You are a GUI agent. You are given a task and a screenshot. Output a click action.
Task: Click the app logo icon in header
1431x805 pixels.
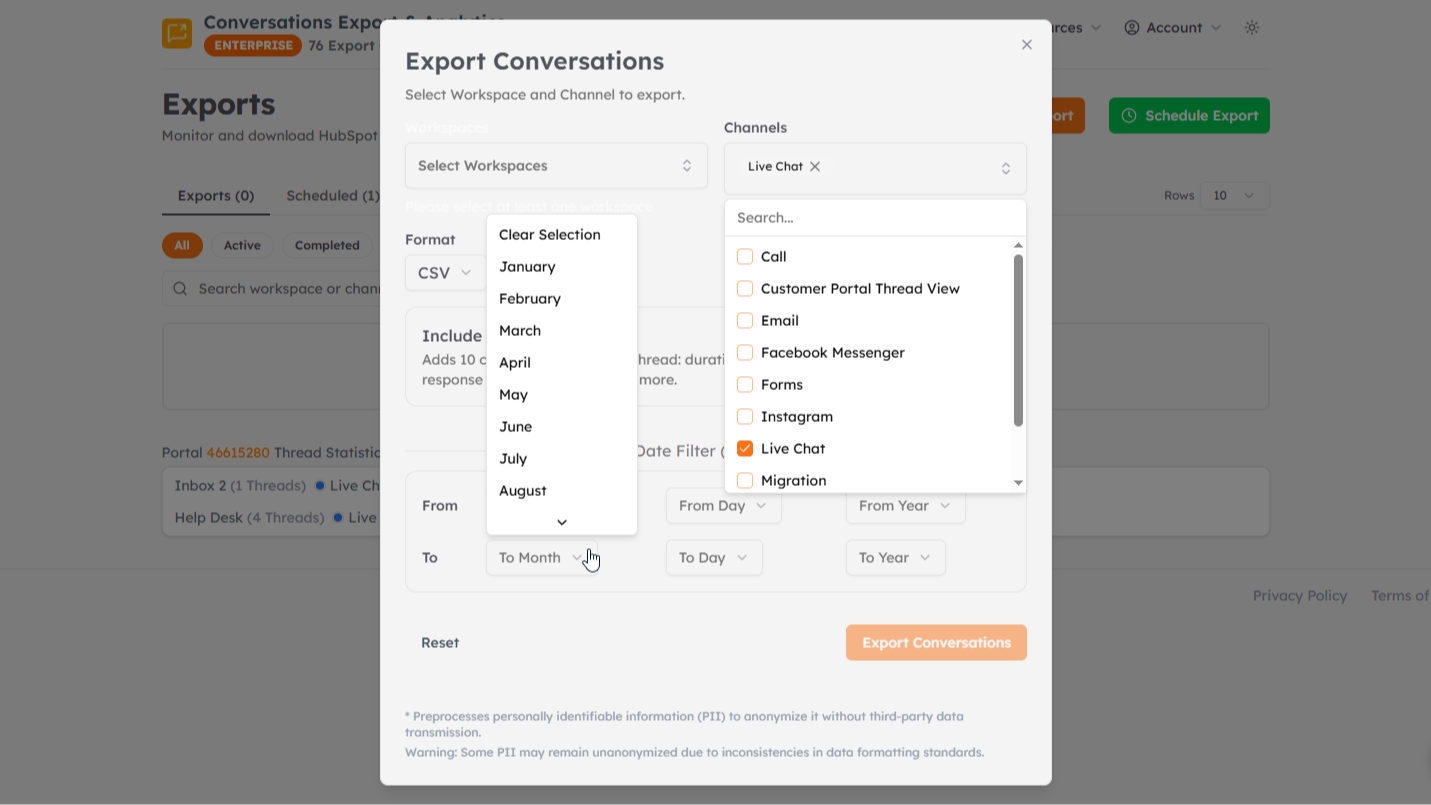click(x=177, y=33)
